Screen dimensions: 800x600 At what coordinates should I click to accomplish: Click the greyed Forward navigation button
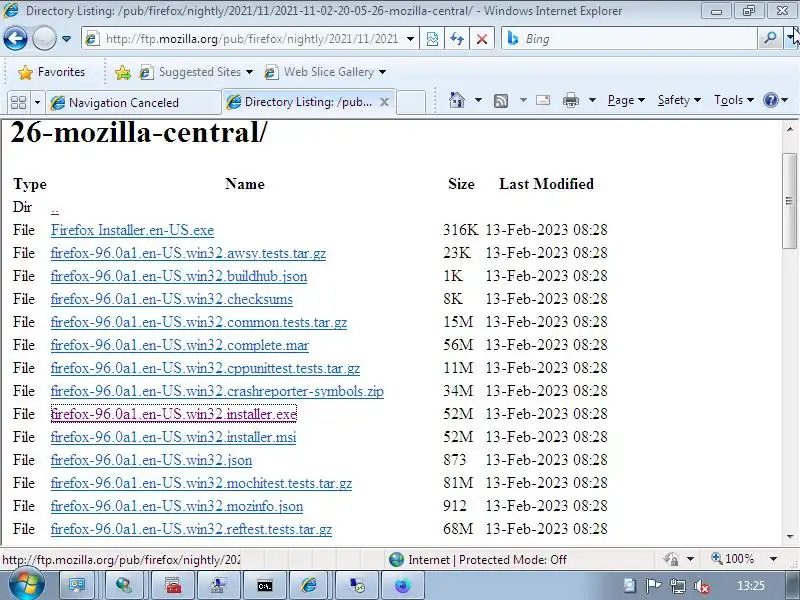(x=44, y=39)
